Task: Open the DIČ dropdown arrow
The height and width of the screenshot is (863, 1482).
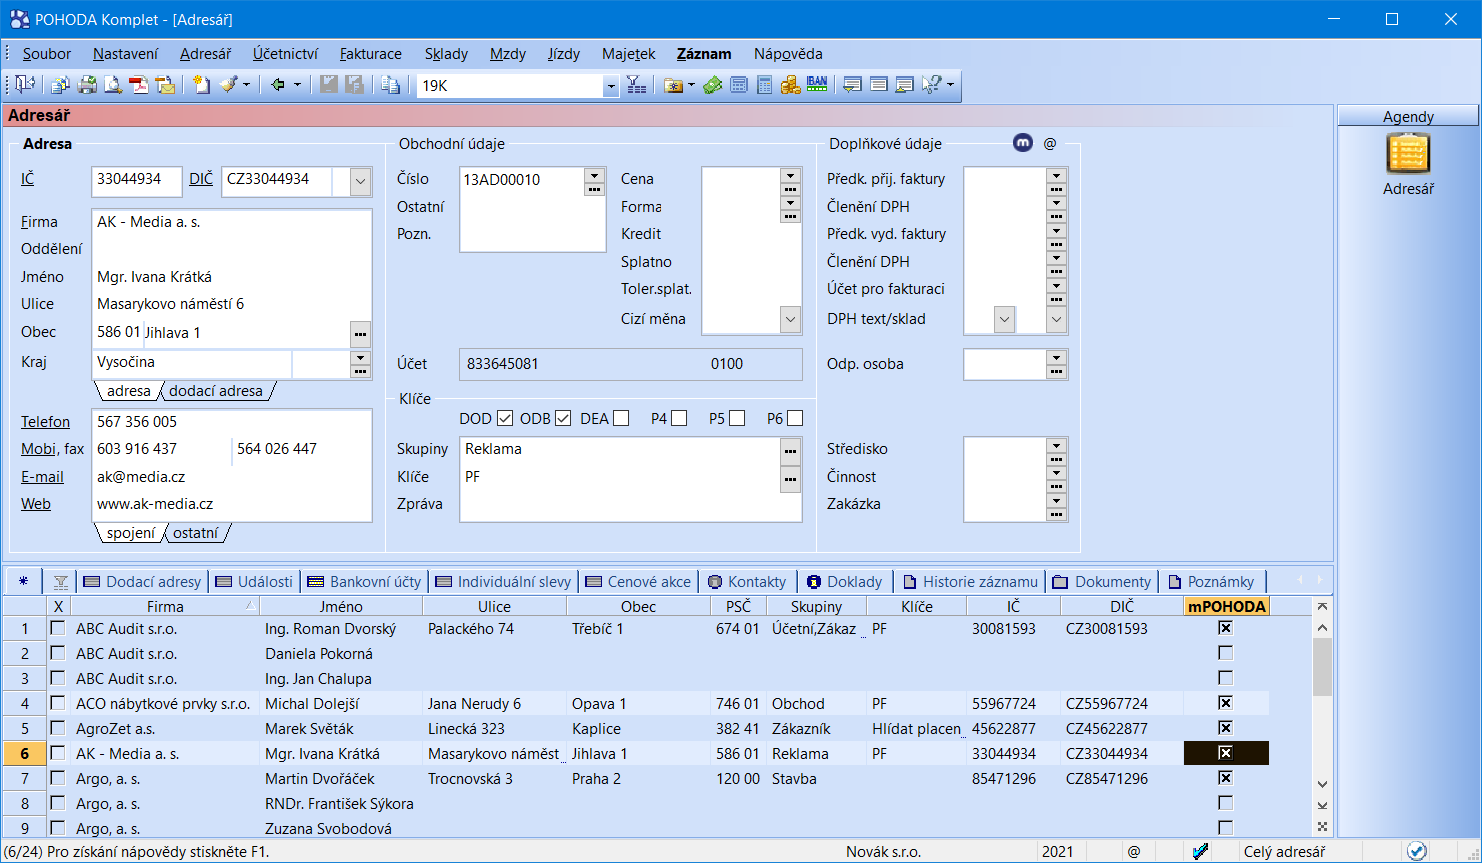Action: pos(361,181)
